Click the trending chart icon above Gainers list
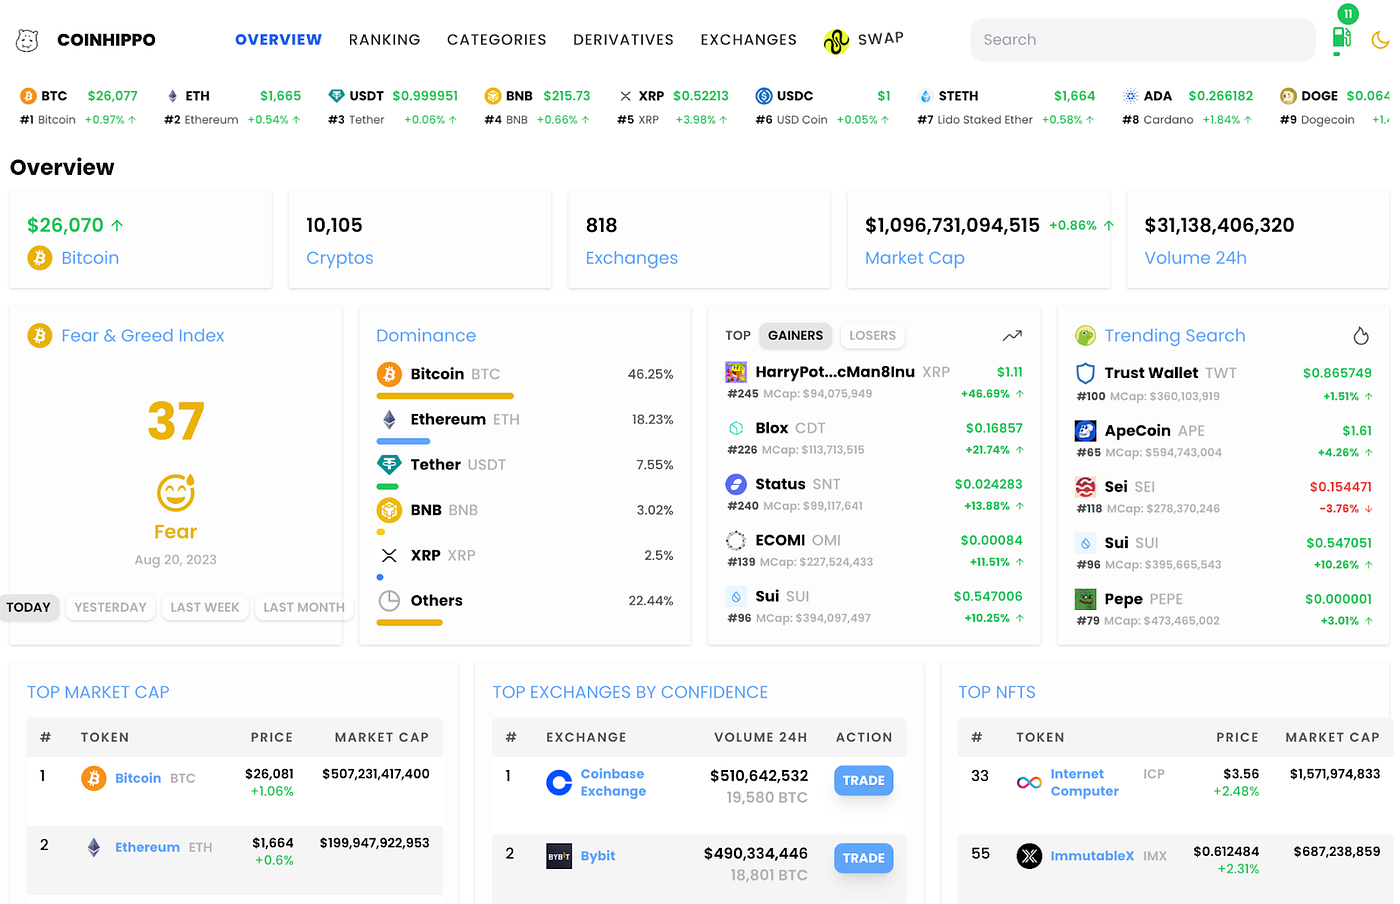This screenshot has height=904, width=1400. [1011, 336]
